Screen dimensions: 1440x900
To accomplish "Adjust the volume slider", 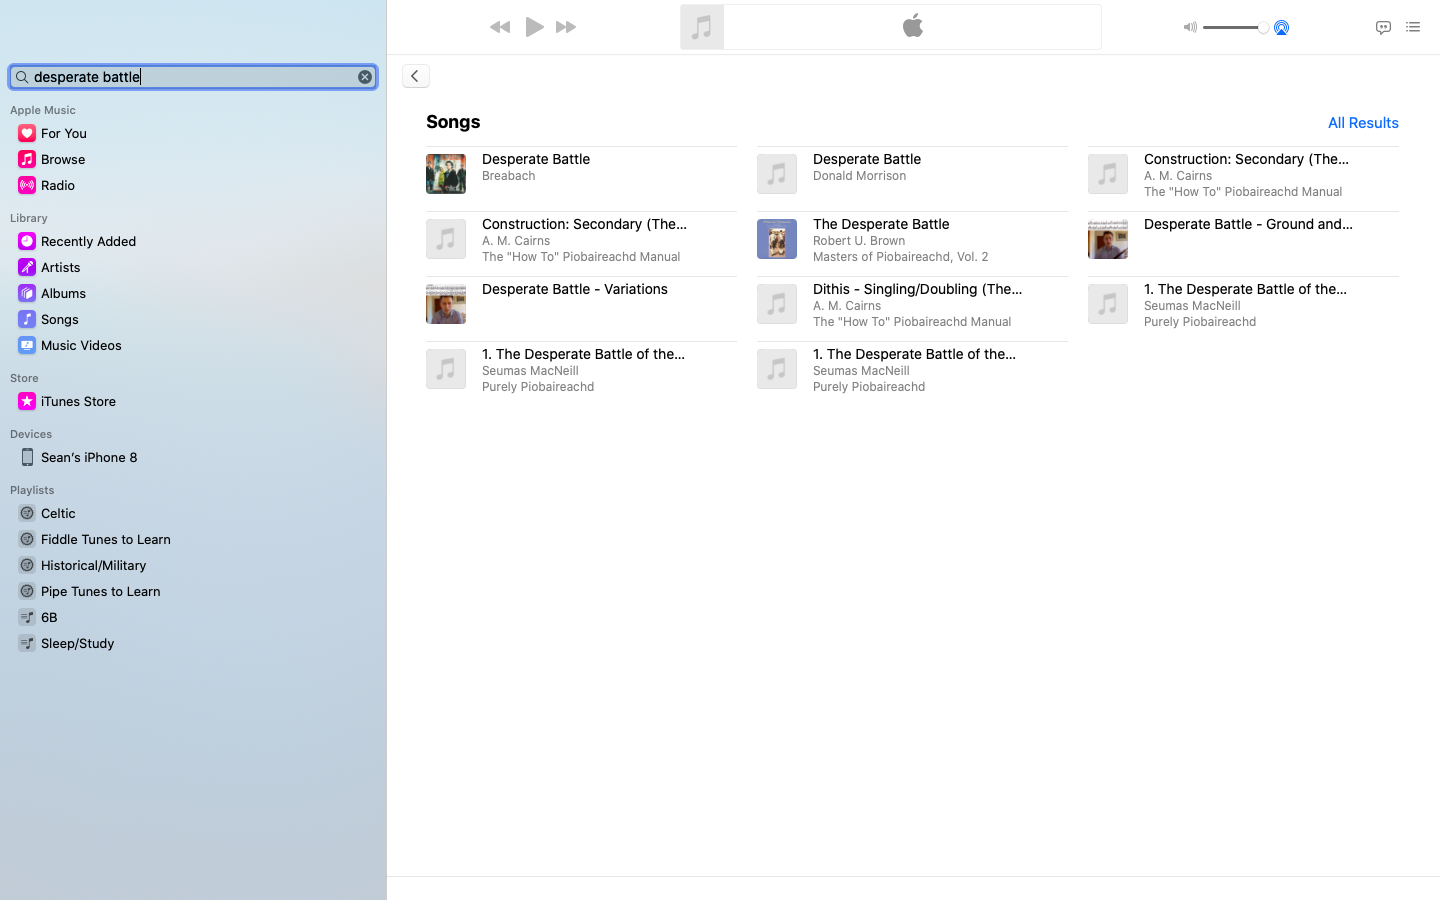I will point(1236,28).
